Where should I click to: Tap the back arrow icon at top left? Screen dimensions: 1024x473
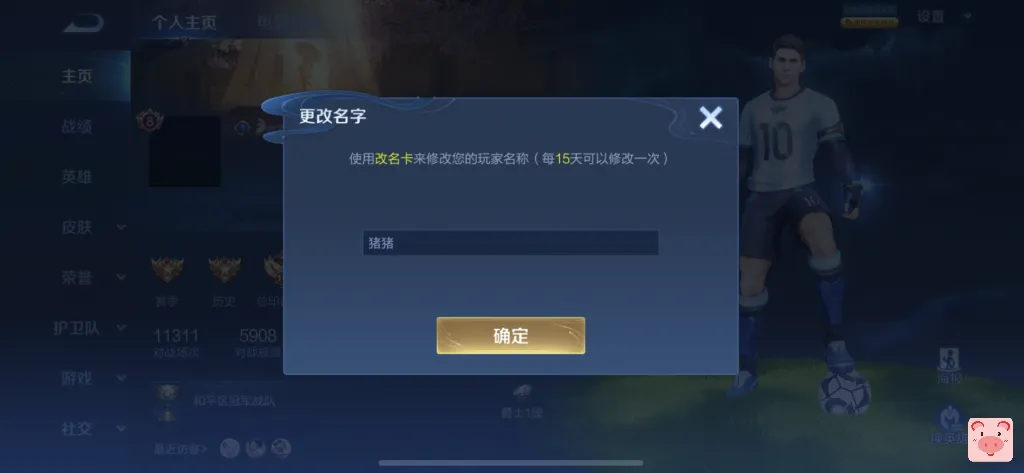click(x=84, y=24)
